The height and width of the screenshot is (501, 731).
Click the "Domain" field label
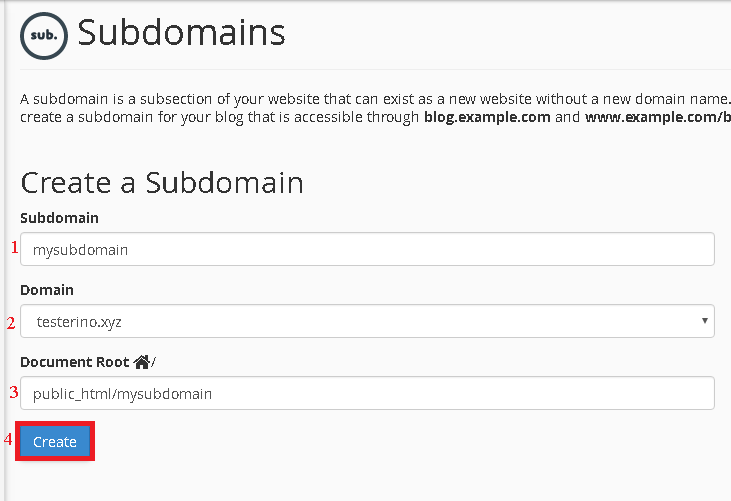click(x=47, y=290)
